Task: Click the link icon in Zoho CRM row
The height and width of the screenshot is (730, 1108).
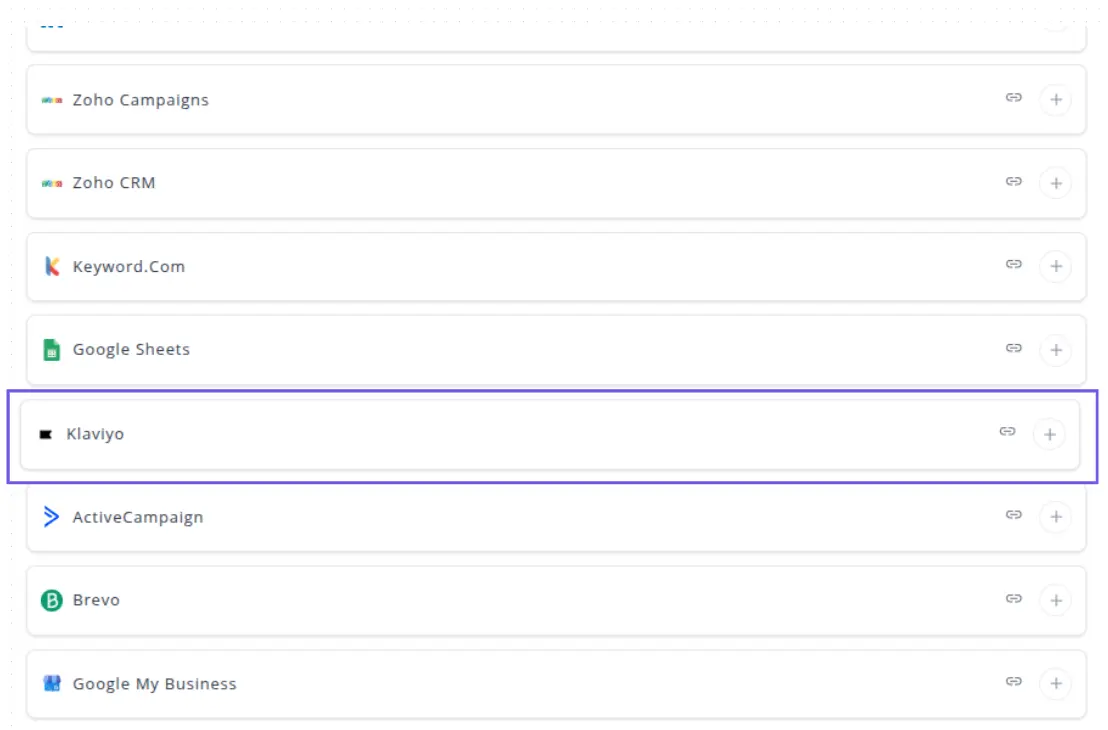Action: (x=1014, y=181)
